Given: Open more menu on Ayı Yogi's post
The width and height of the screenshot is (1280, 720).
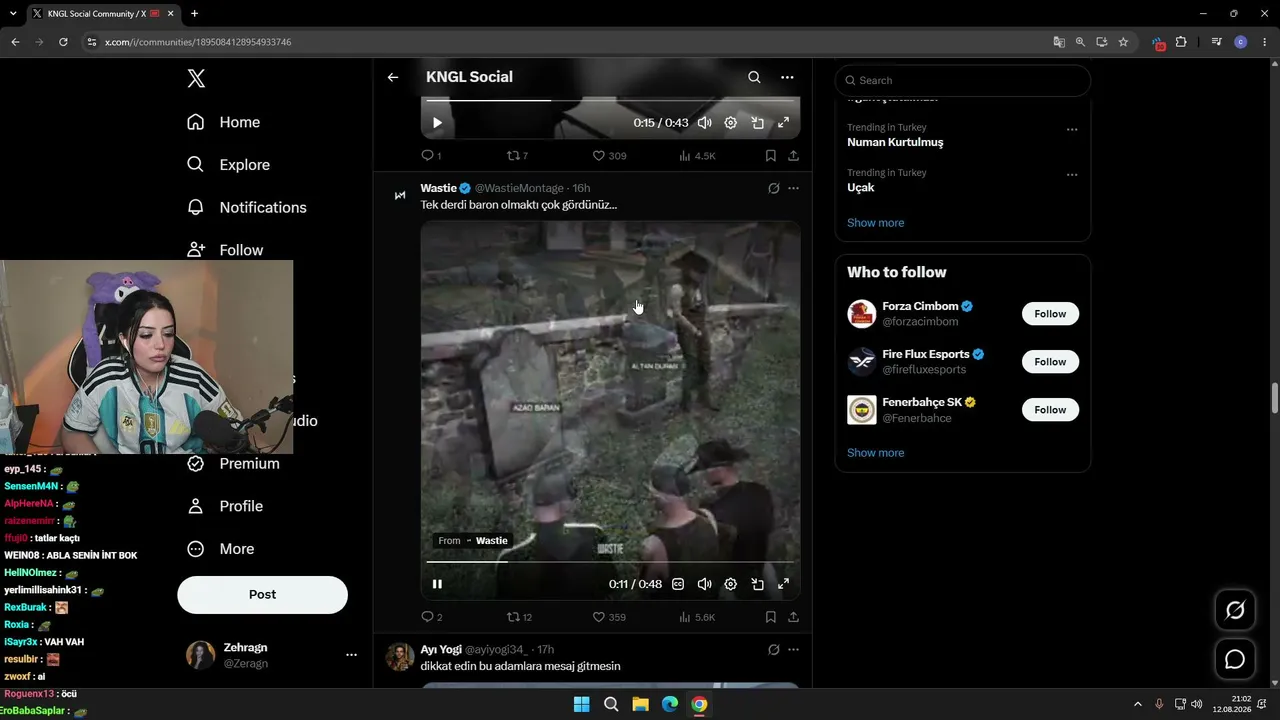Looking at the screenshot, I should click(793, 650).
